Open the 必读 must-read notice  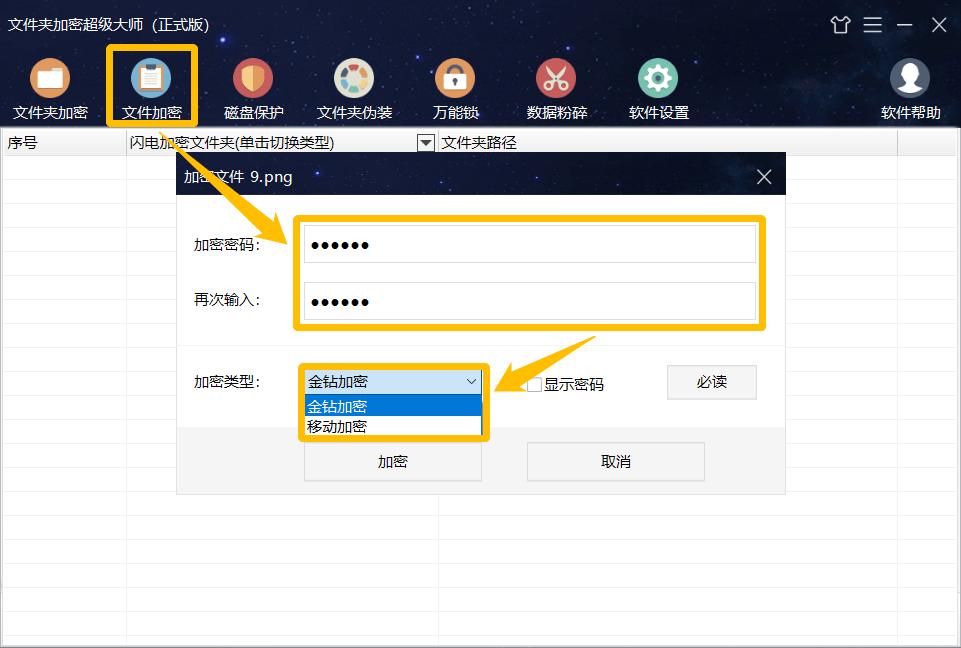coord(711,382)
